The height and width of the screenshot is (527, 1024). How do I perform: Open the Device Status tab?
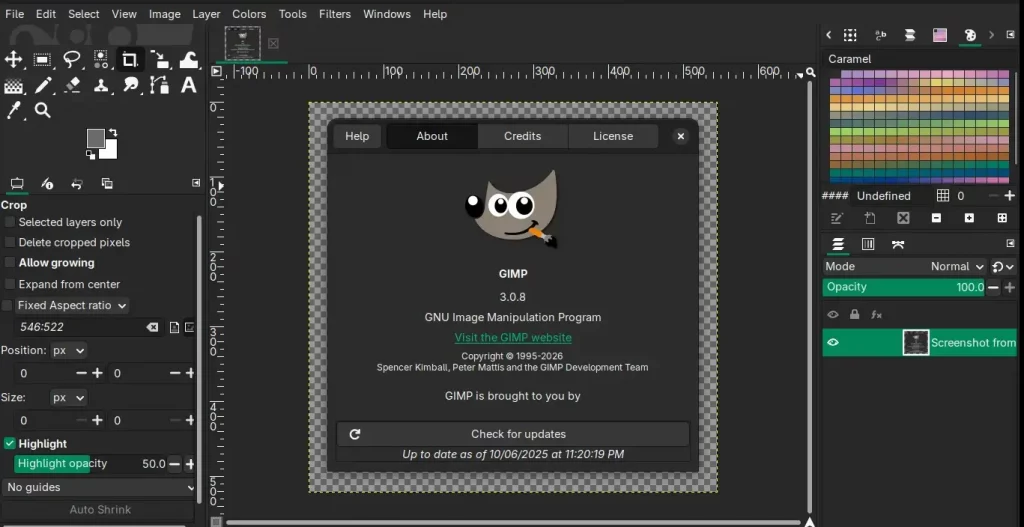[x=47, y=184]
